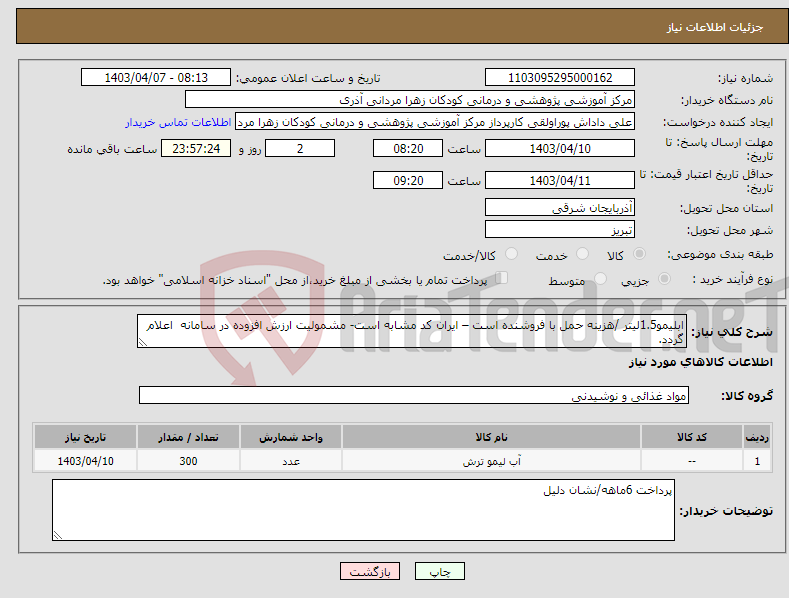
Task: Click the resize handle of description textarea
Action: click(142, 342)
